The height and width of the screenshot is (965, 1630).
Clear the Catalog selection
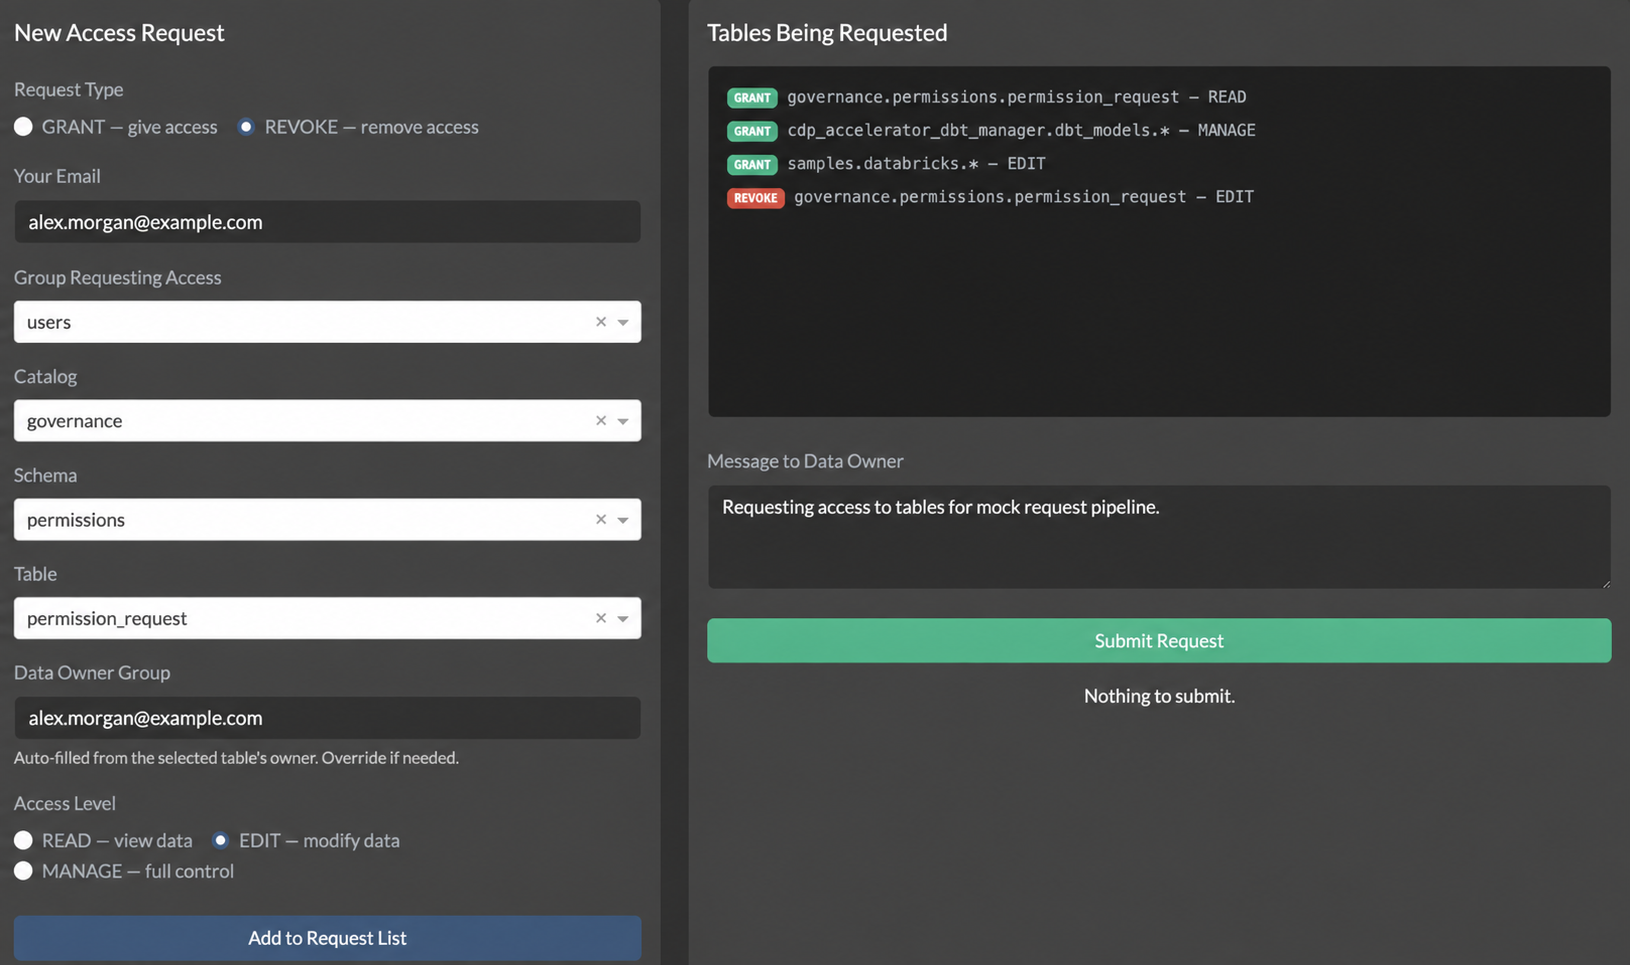click(601, 421)
